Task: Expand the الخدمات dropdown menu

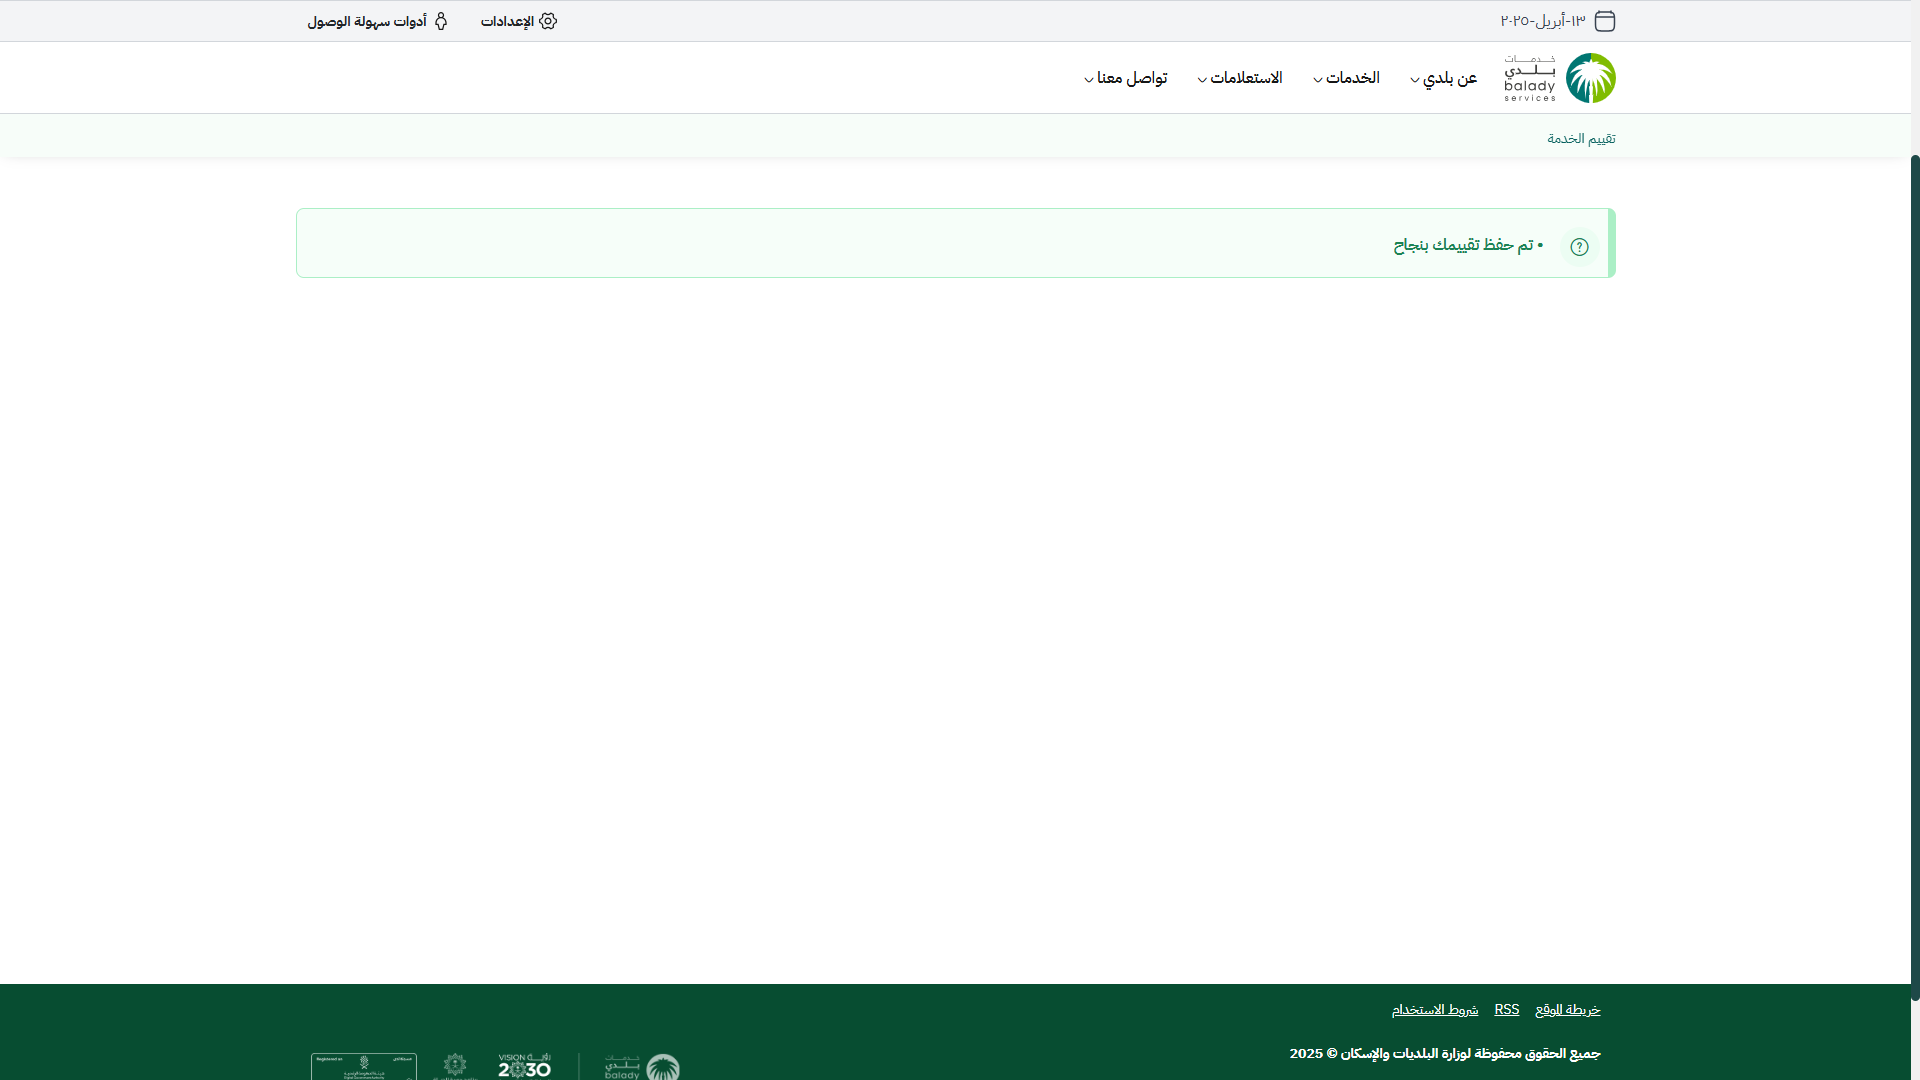Action: (1346, 78)
